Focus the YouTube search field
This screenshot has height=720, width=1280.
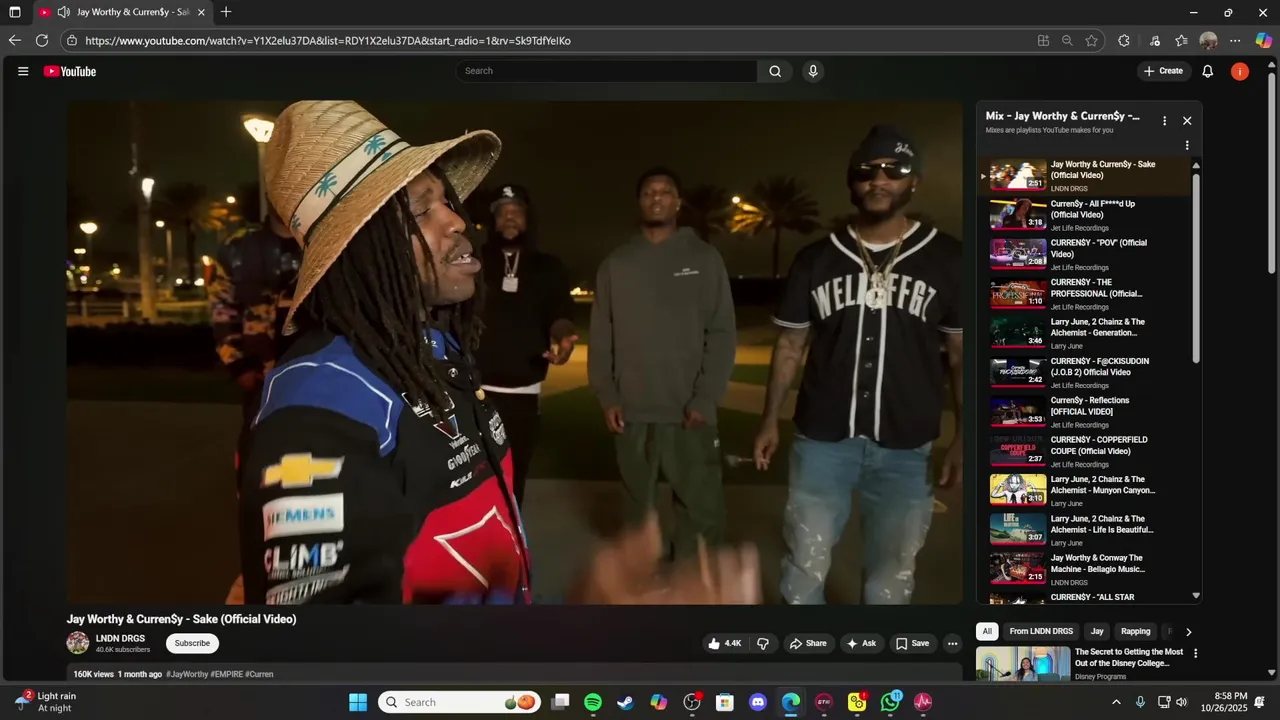tap(606, 71)
